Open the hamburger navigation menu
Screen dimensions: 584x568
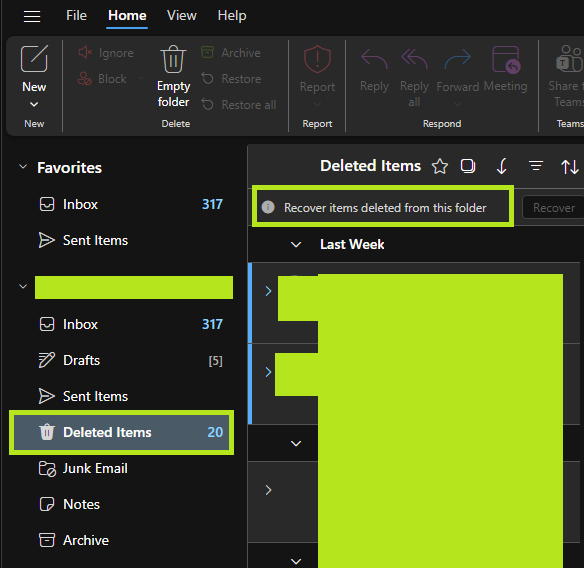click(x=32, y=16)
